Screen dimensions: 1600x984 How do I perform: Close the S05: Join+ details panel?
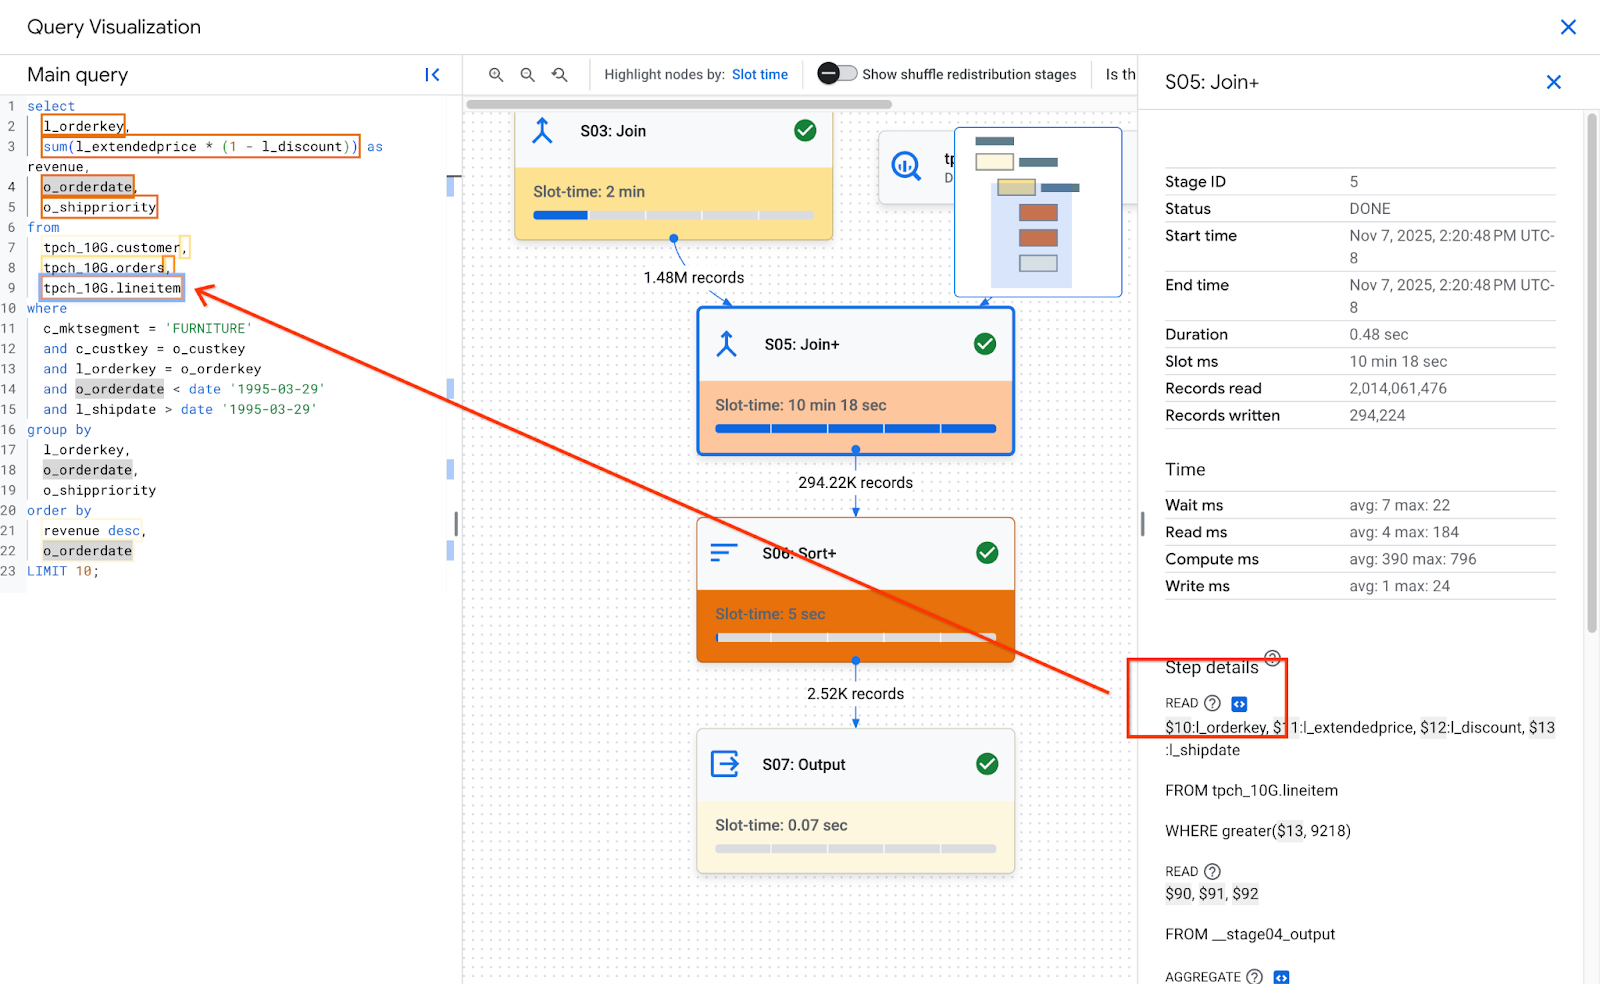tap(1553, 82)
